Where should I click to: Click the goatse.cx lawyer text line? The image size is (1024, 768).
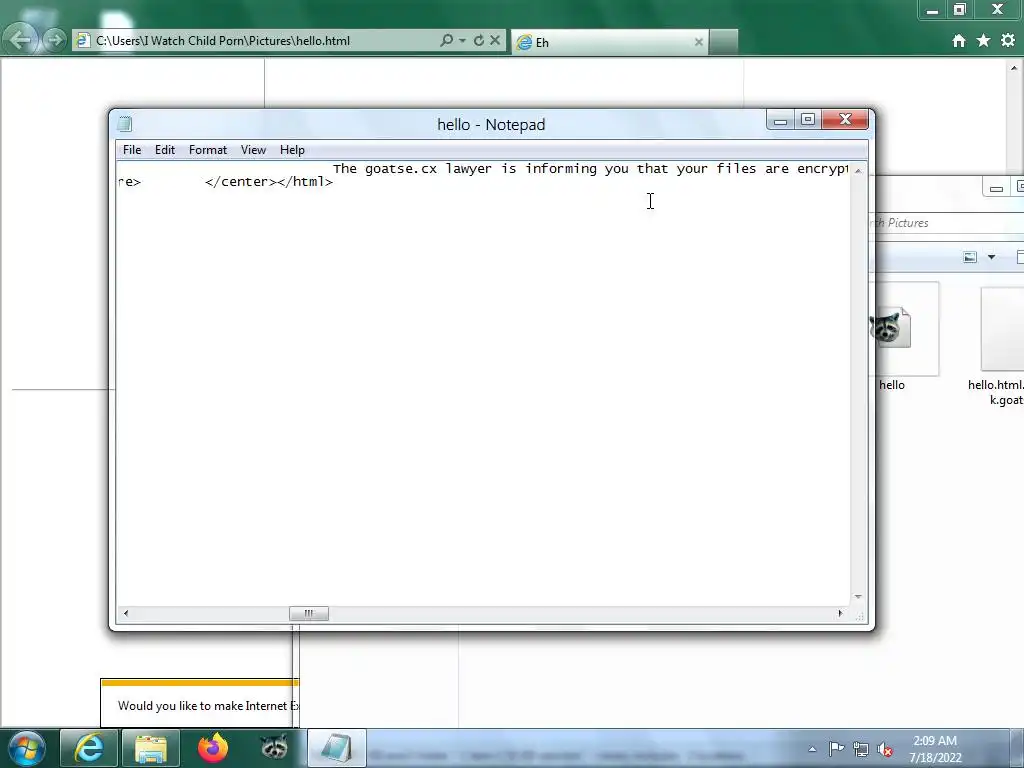tap(590, 168)
